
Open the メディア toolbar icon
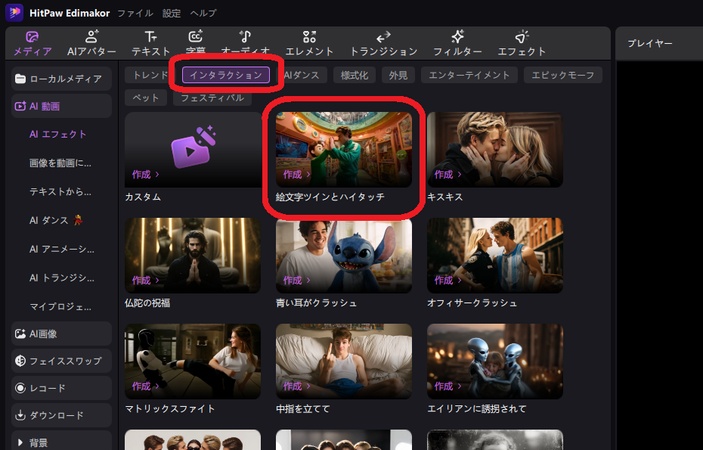pyautogui.click(x=32, y=37)
